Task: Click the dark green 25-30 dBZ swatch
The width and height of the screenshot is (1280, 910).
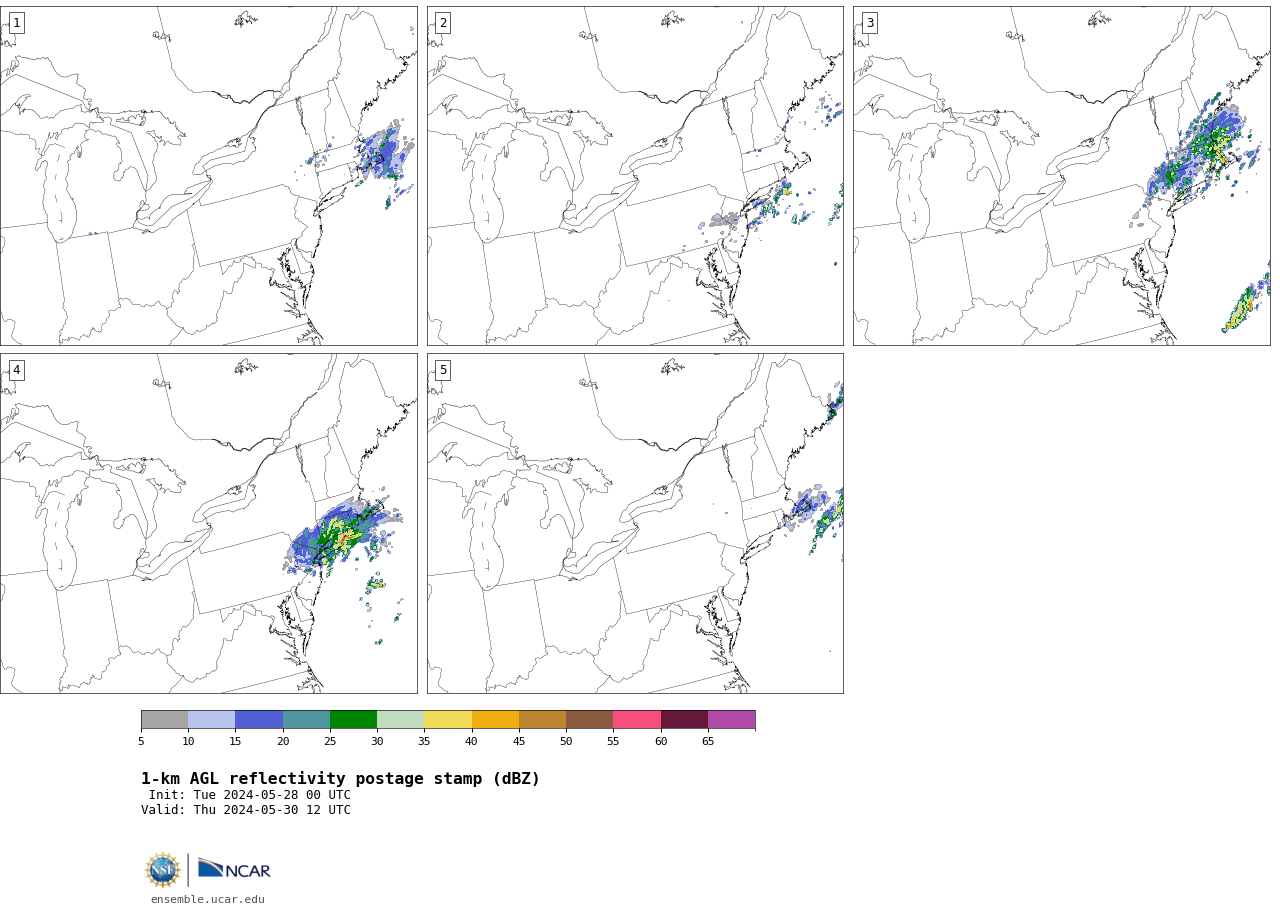Action: (353, 720)
